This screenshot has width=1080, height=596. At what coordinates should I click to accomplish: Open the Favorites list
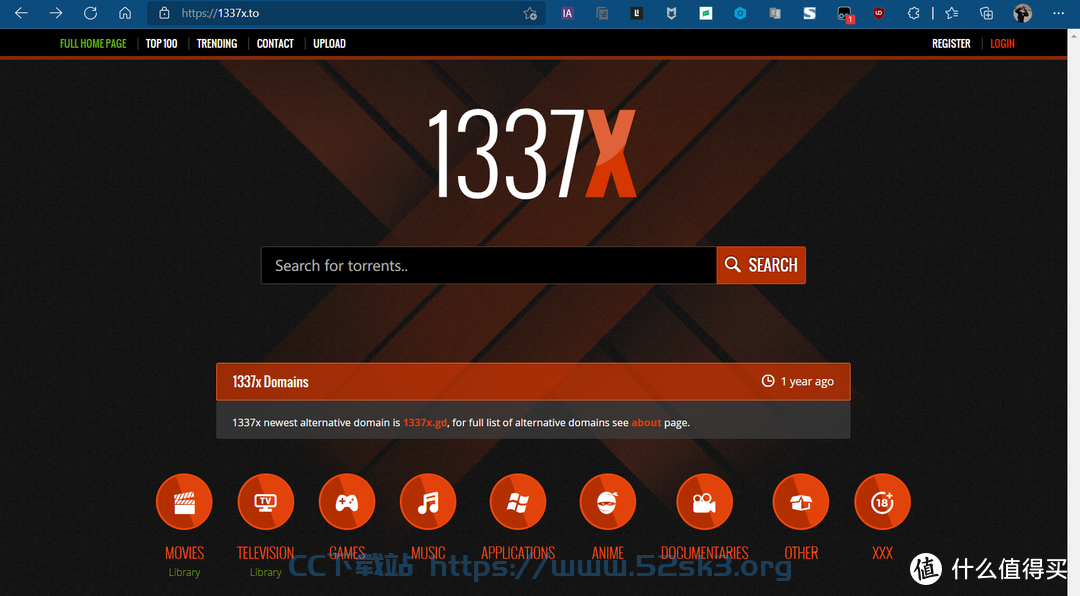pos(952,13)
